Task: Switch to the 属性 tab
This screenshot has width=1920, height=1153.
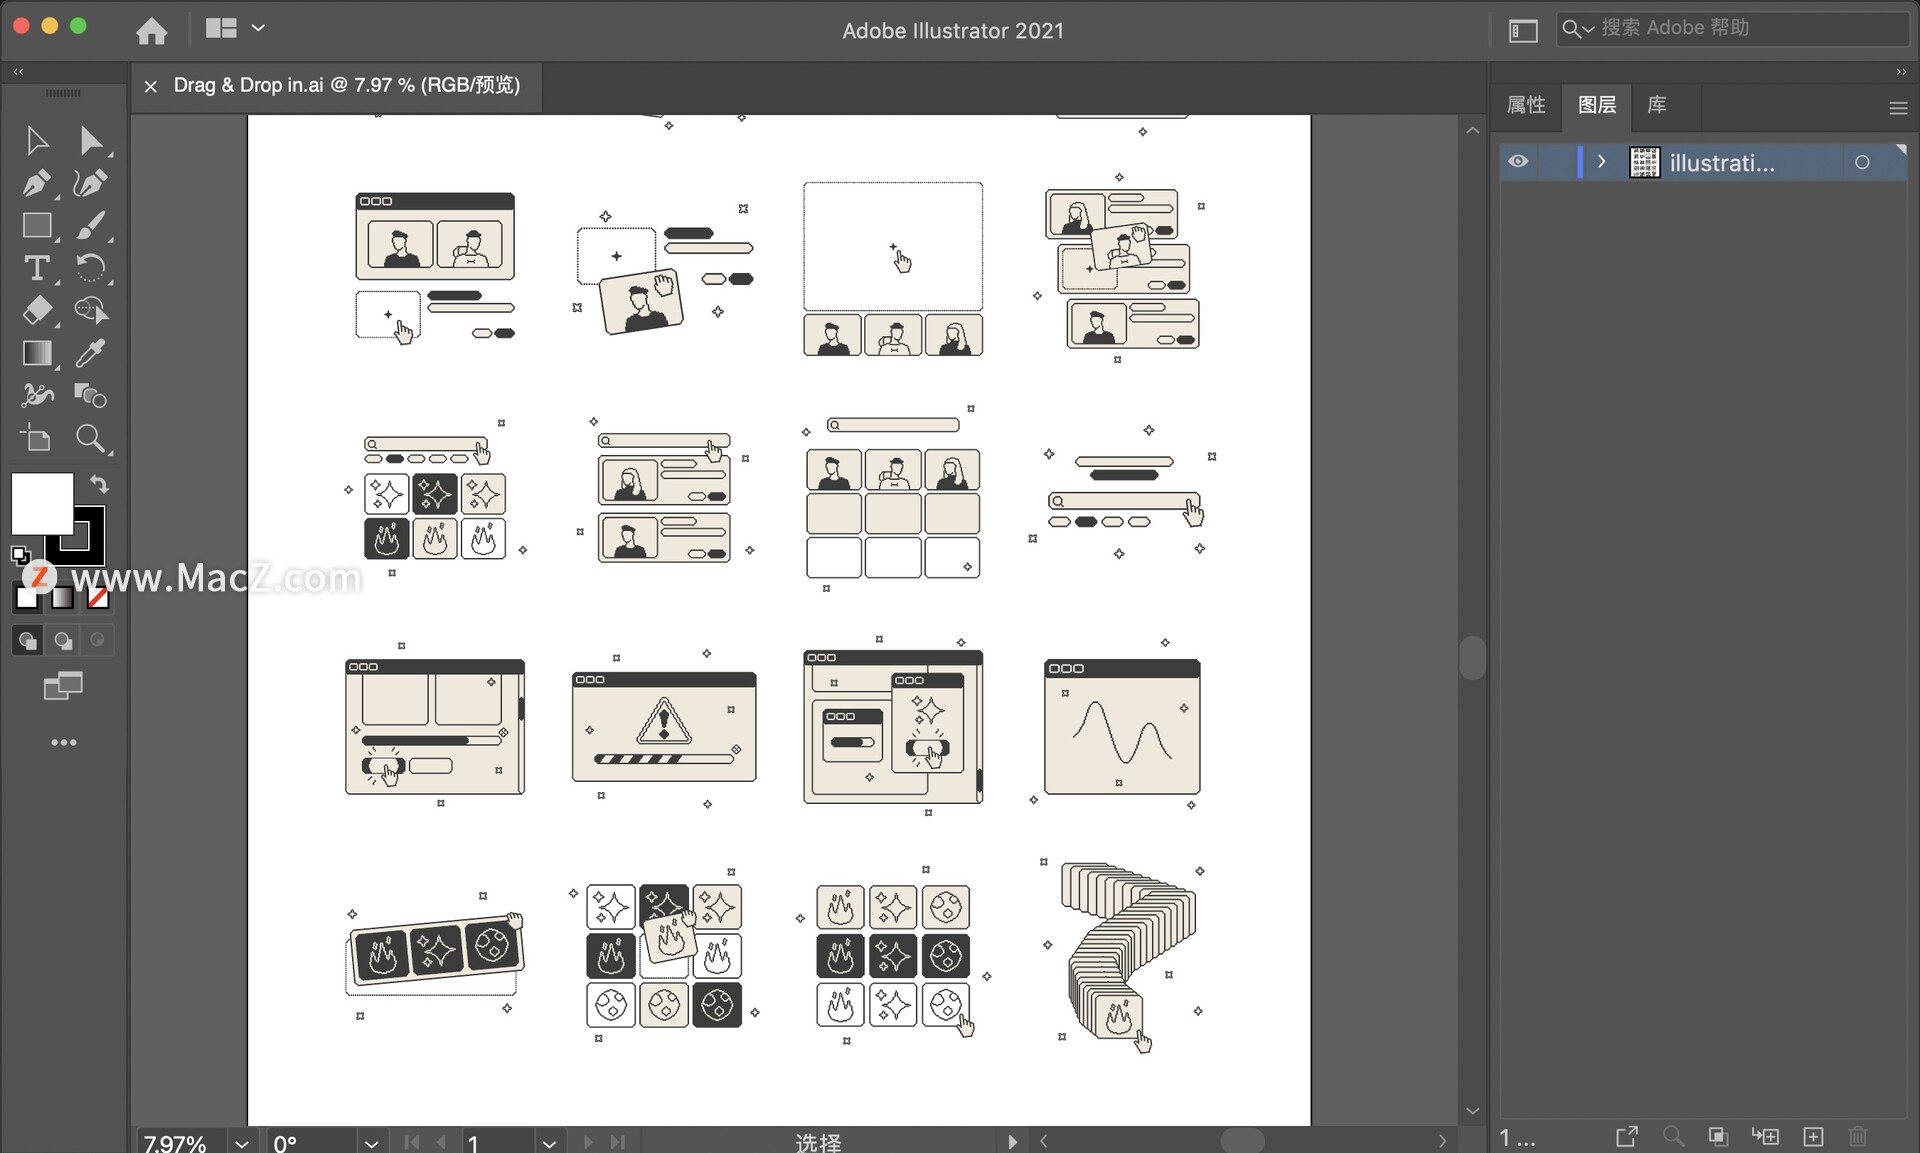Action: coord(1526,105)
